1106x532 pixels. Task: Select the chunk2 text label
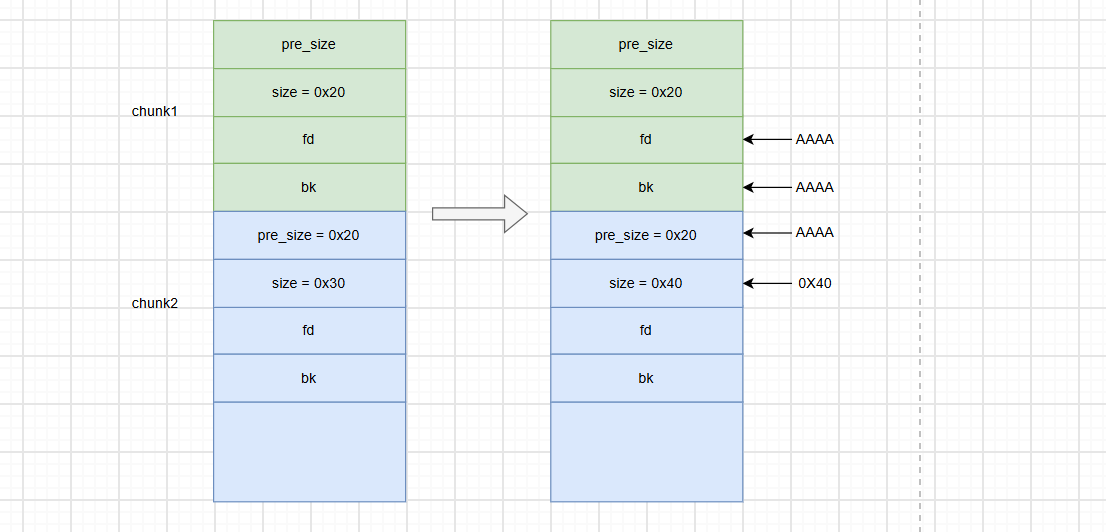154,303
